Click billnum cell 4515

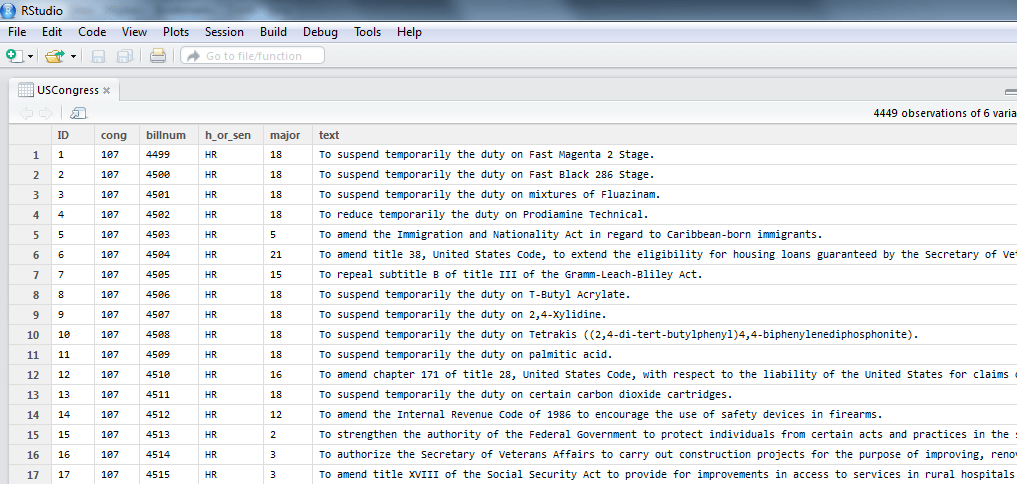[169, 474]
